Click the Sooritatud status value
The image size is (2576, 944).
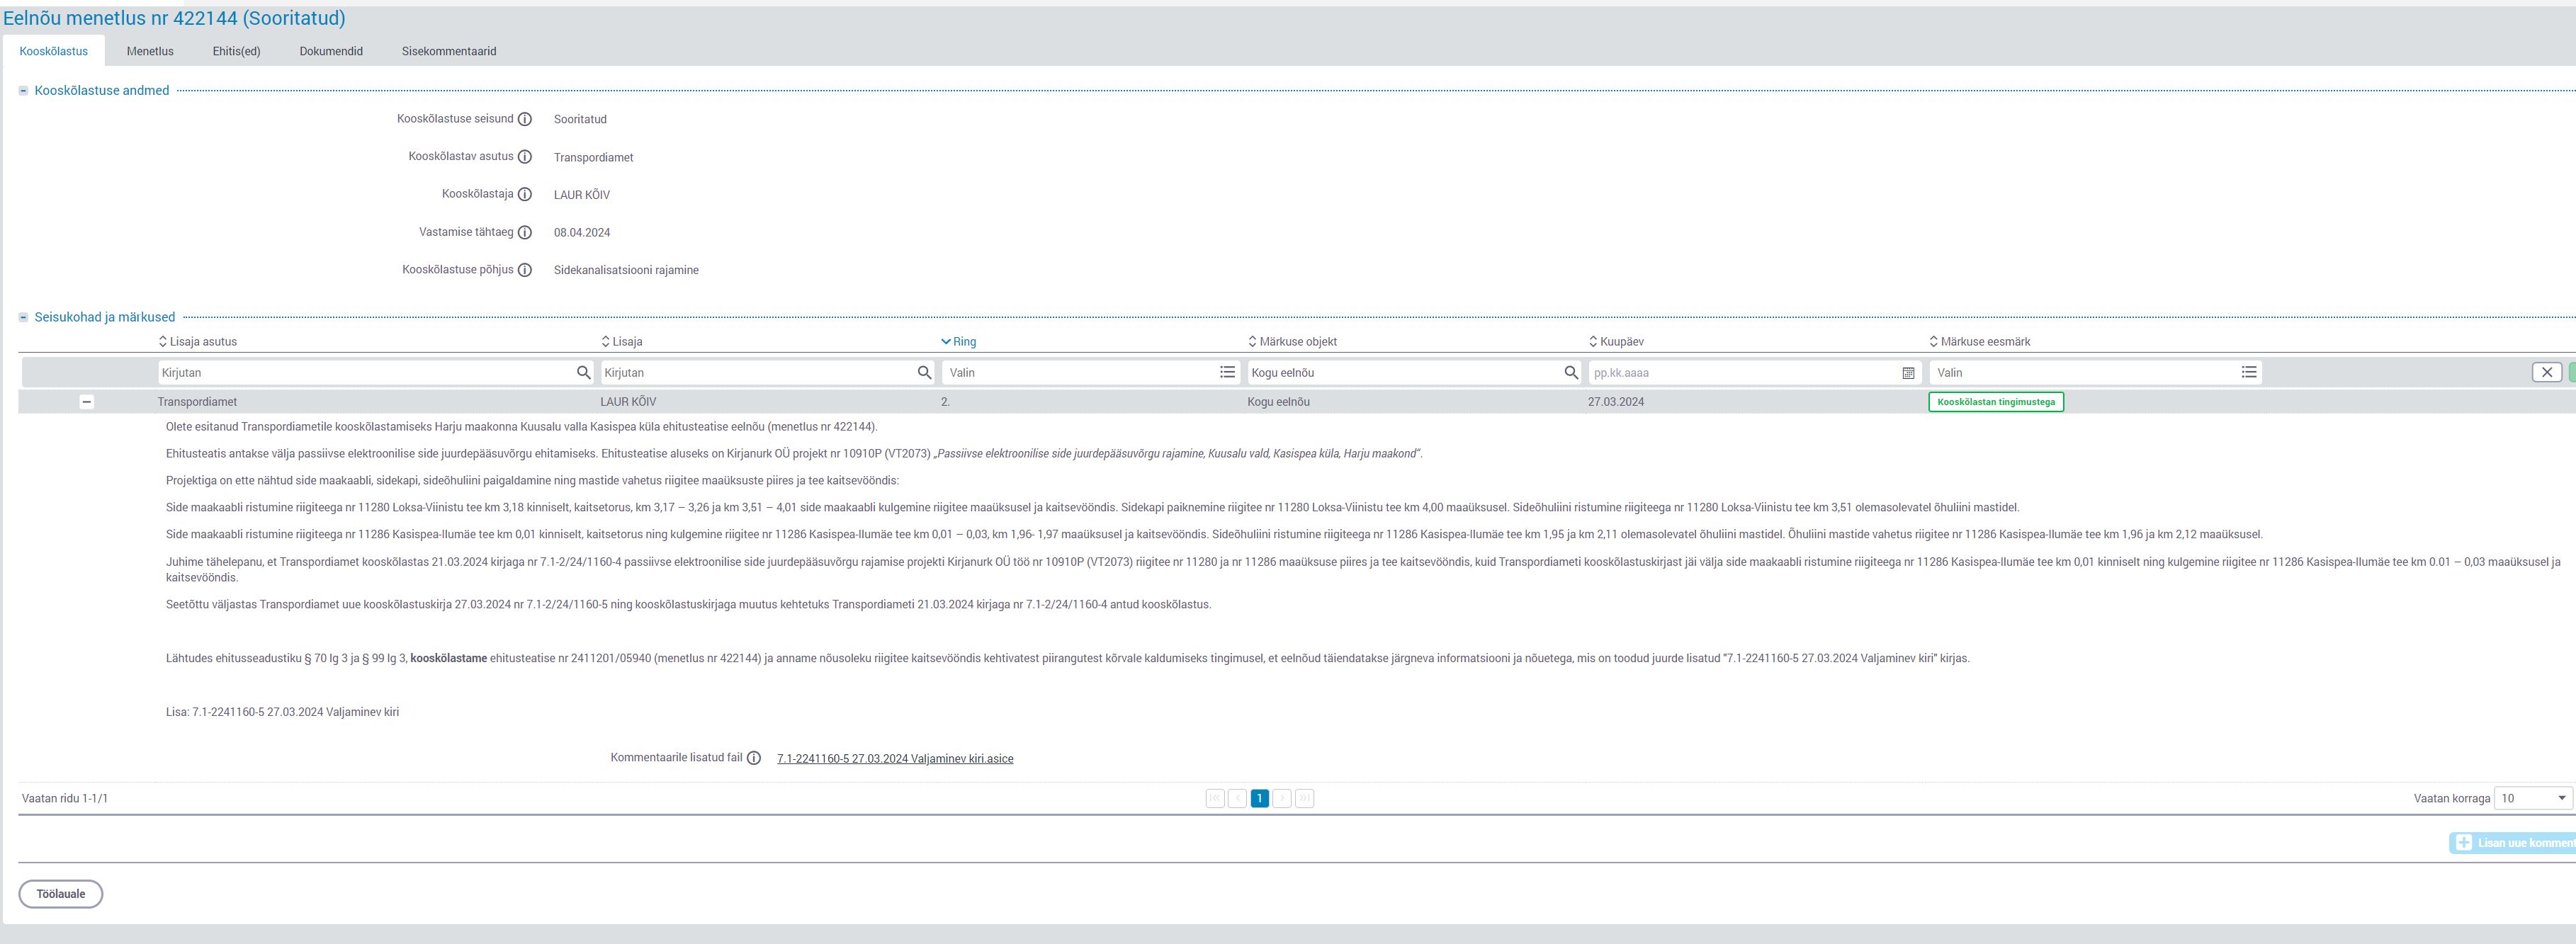580,119
